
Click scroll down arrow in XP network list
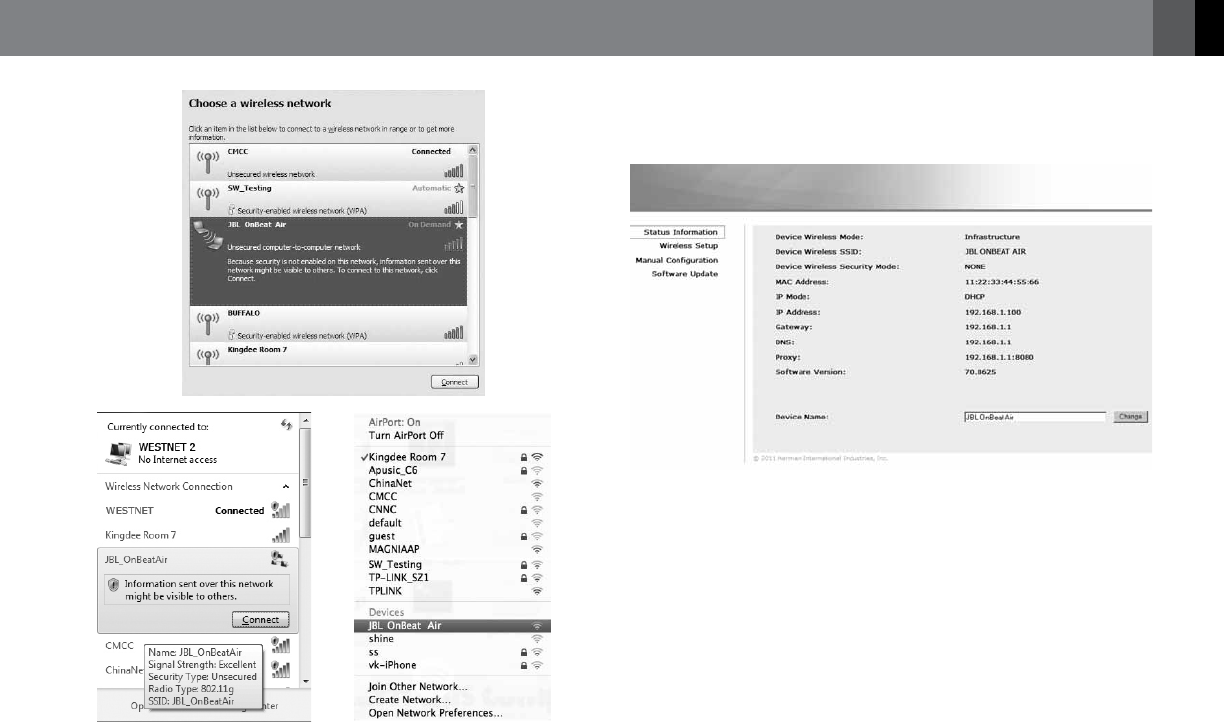(474, 360)
